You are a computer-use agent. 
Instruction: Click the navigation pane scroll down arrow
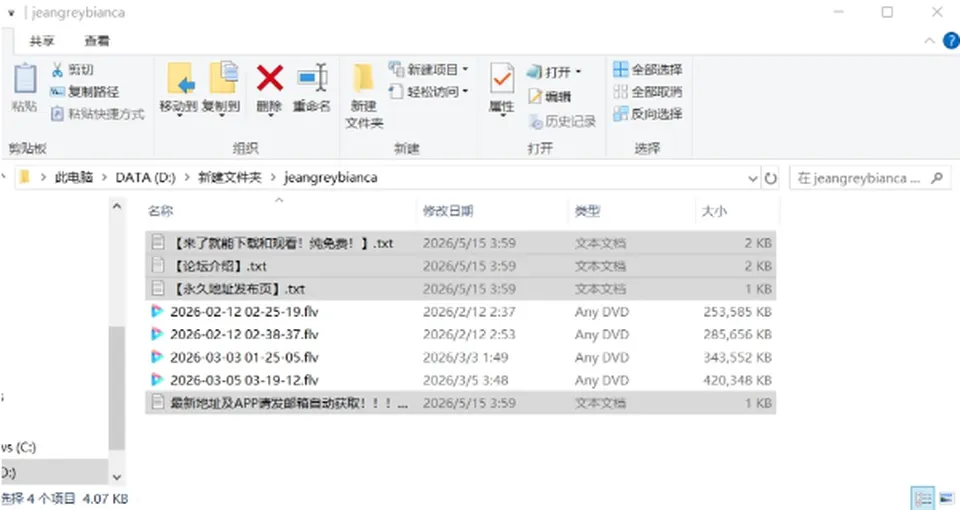[116, 477]
